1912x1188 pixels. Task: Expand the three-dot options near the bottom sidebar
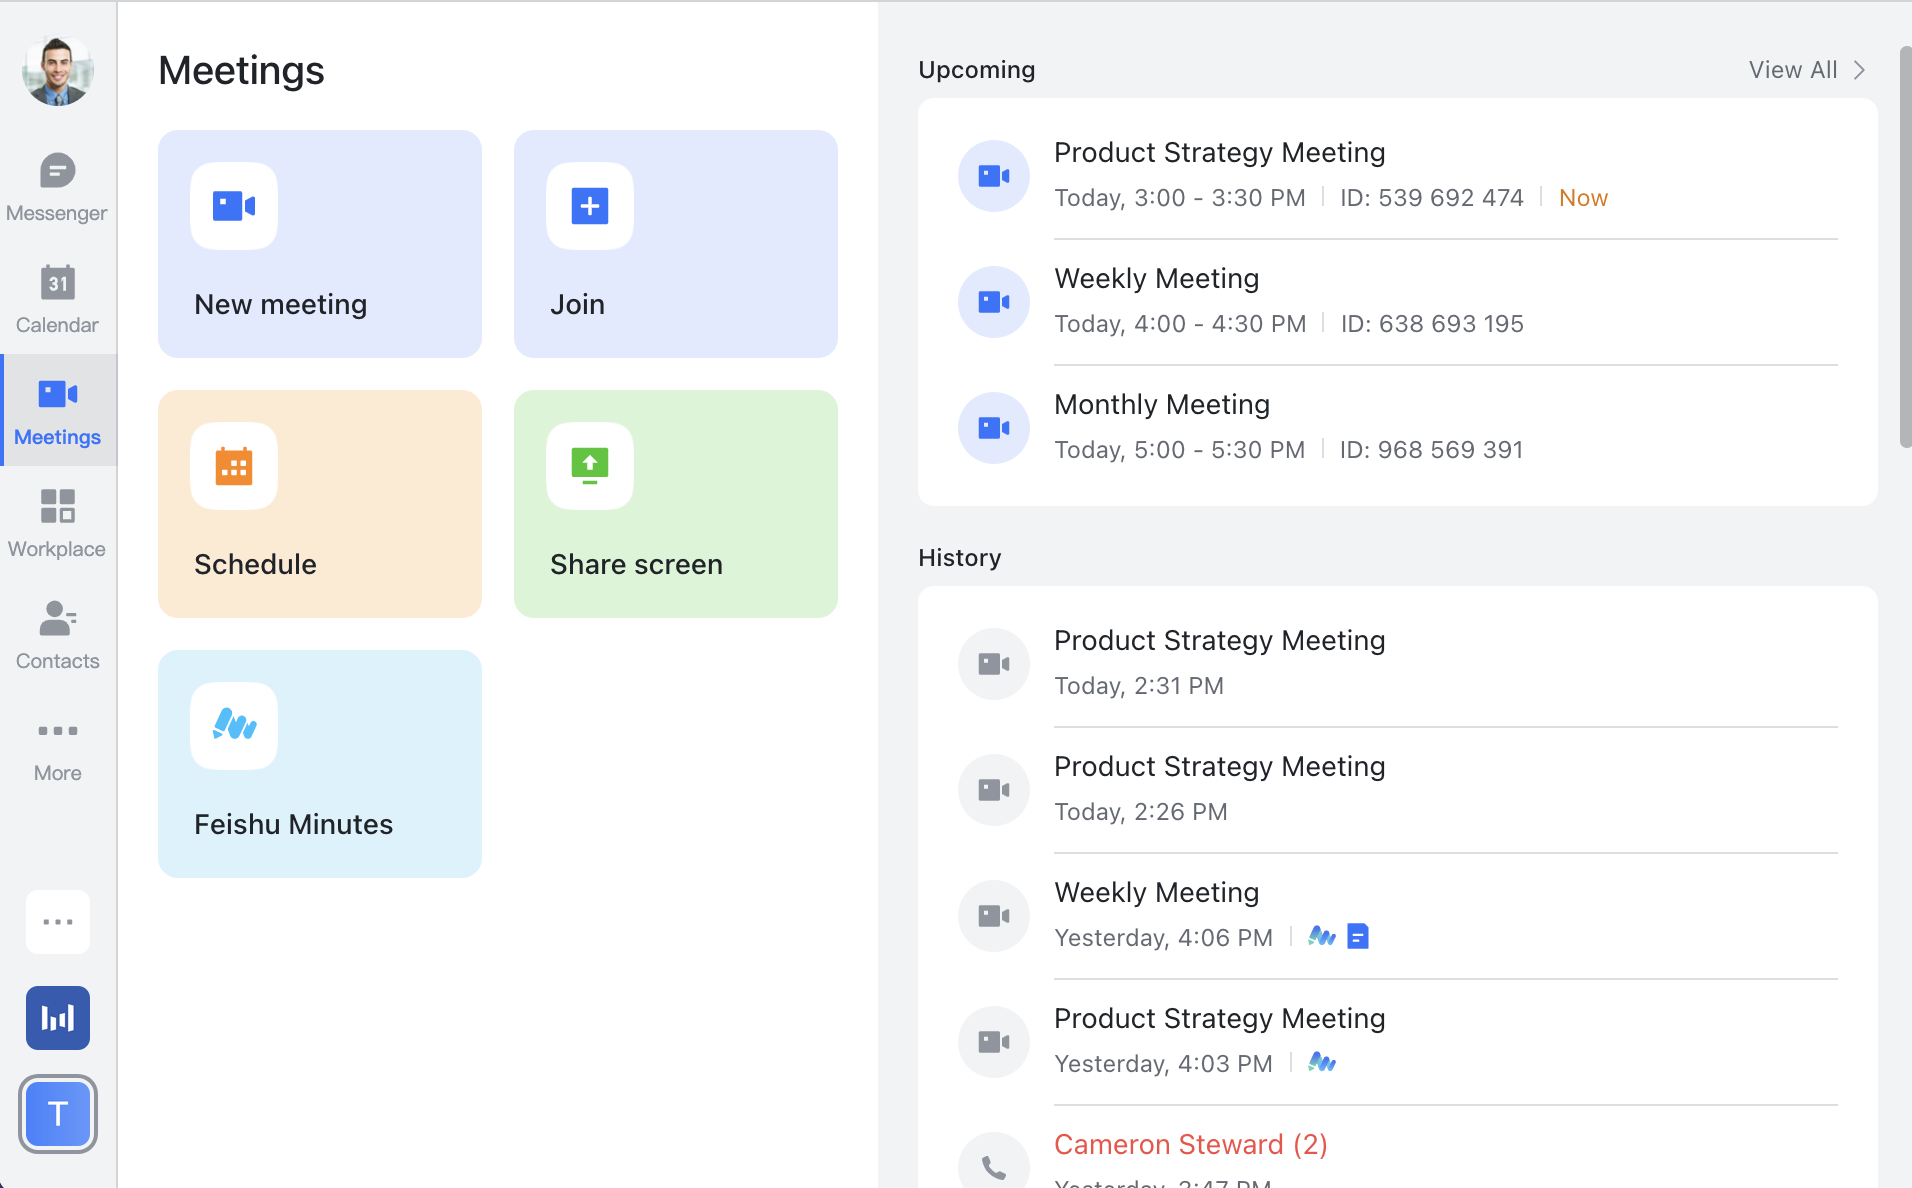coord(57,921)
